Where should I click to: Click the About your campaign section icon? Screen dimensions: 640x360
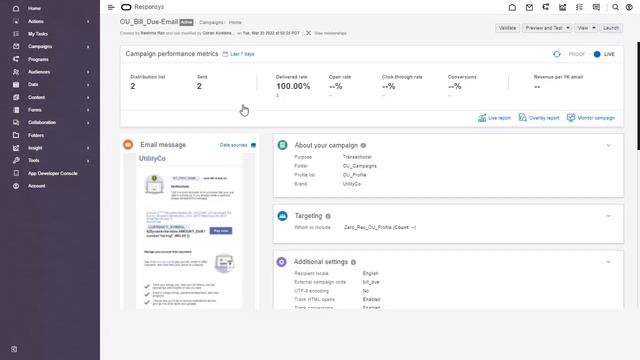tap(282, 145)
